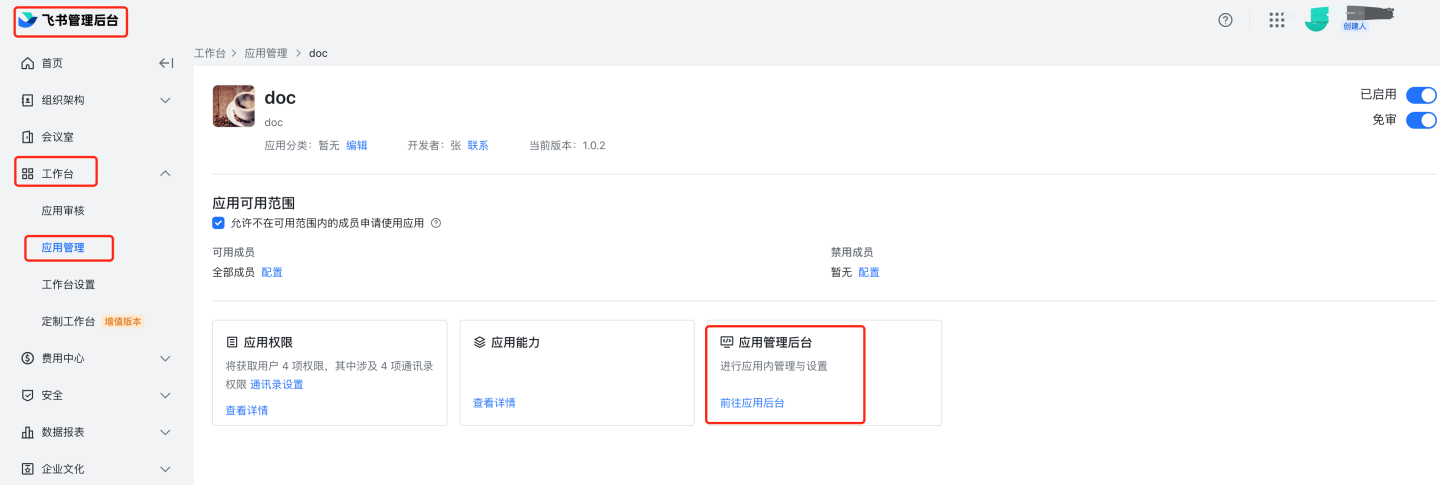Click 编辑 next to 应用分类
This screenshot has width=1440, height=485.
tap(357, 145)
